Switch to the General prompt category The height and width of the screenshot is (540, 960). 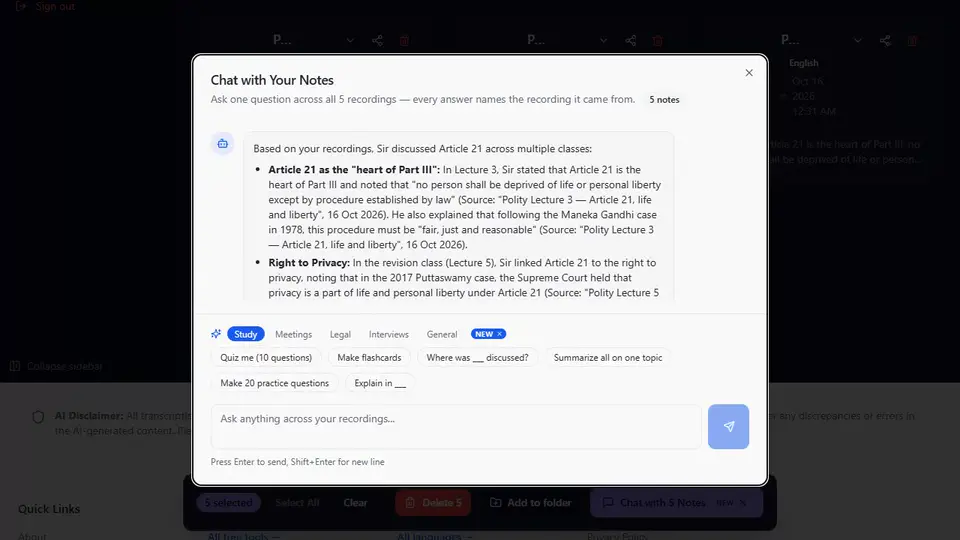(x=442, y=334)
